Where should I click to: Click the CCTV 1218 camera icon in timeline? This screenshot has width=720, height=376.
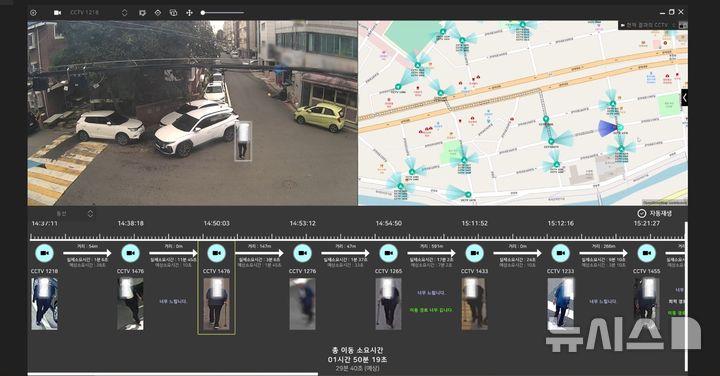pos(45,253)
